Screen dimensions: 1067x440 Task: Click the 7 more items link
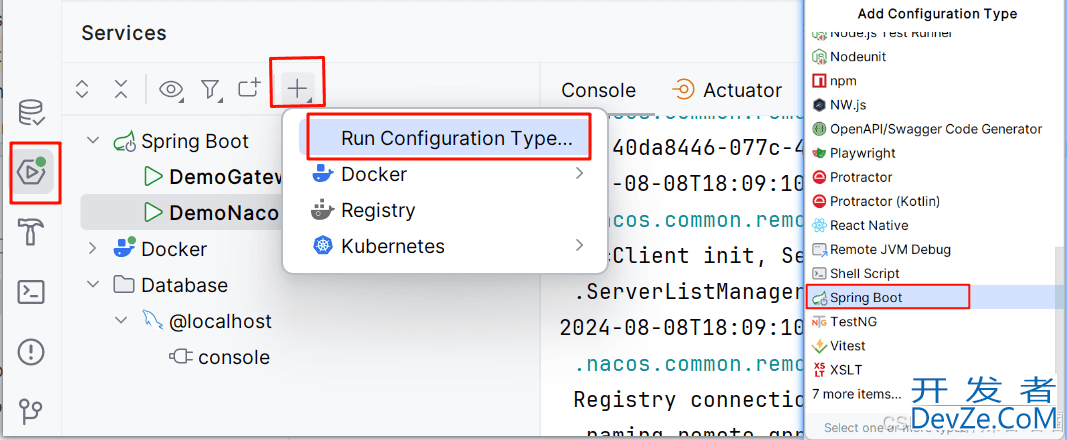[x=857, y=394]
